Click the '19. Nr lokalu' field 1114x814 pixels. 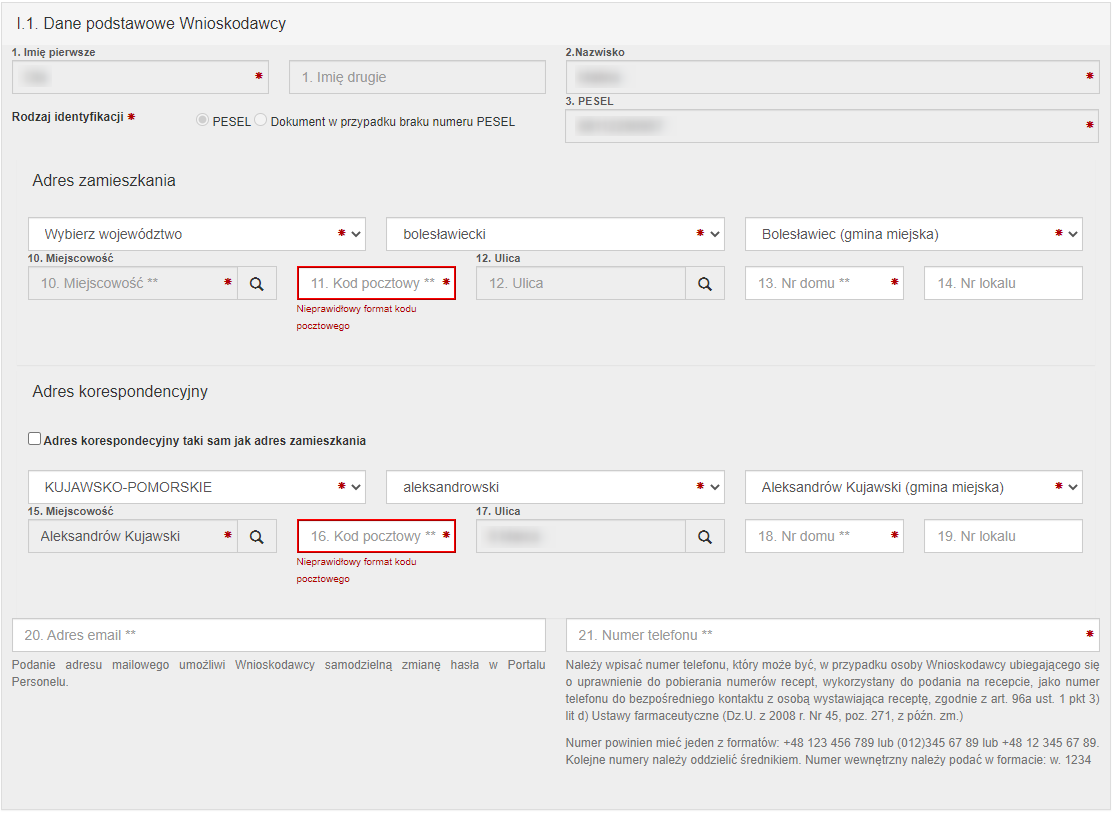[x=1002, y=537]
